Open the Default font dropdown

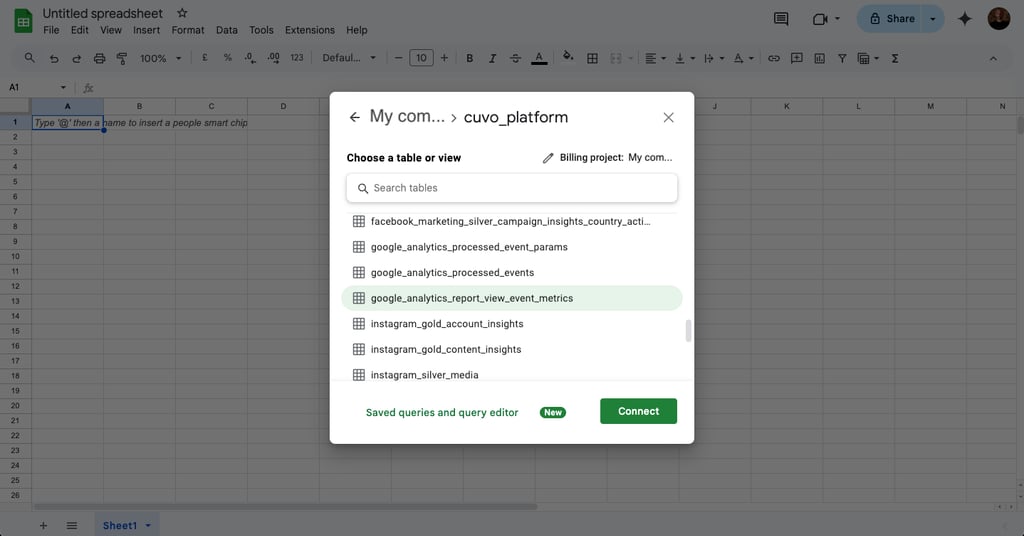(349, 58)
